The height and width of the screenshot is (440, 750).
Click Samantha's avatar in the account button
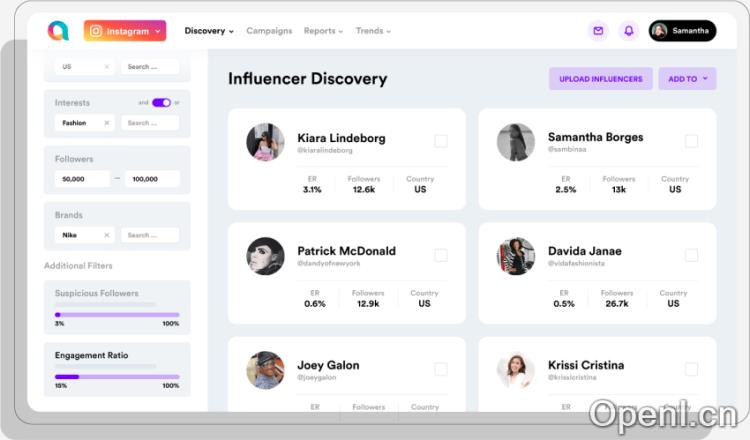pos(660,31)
